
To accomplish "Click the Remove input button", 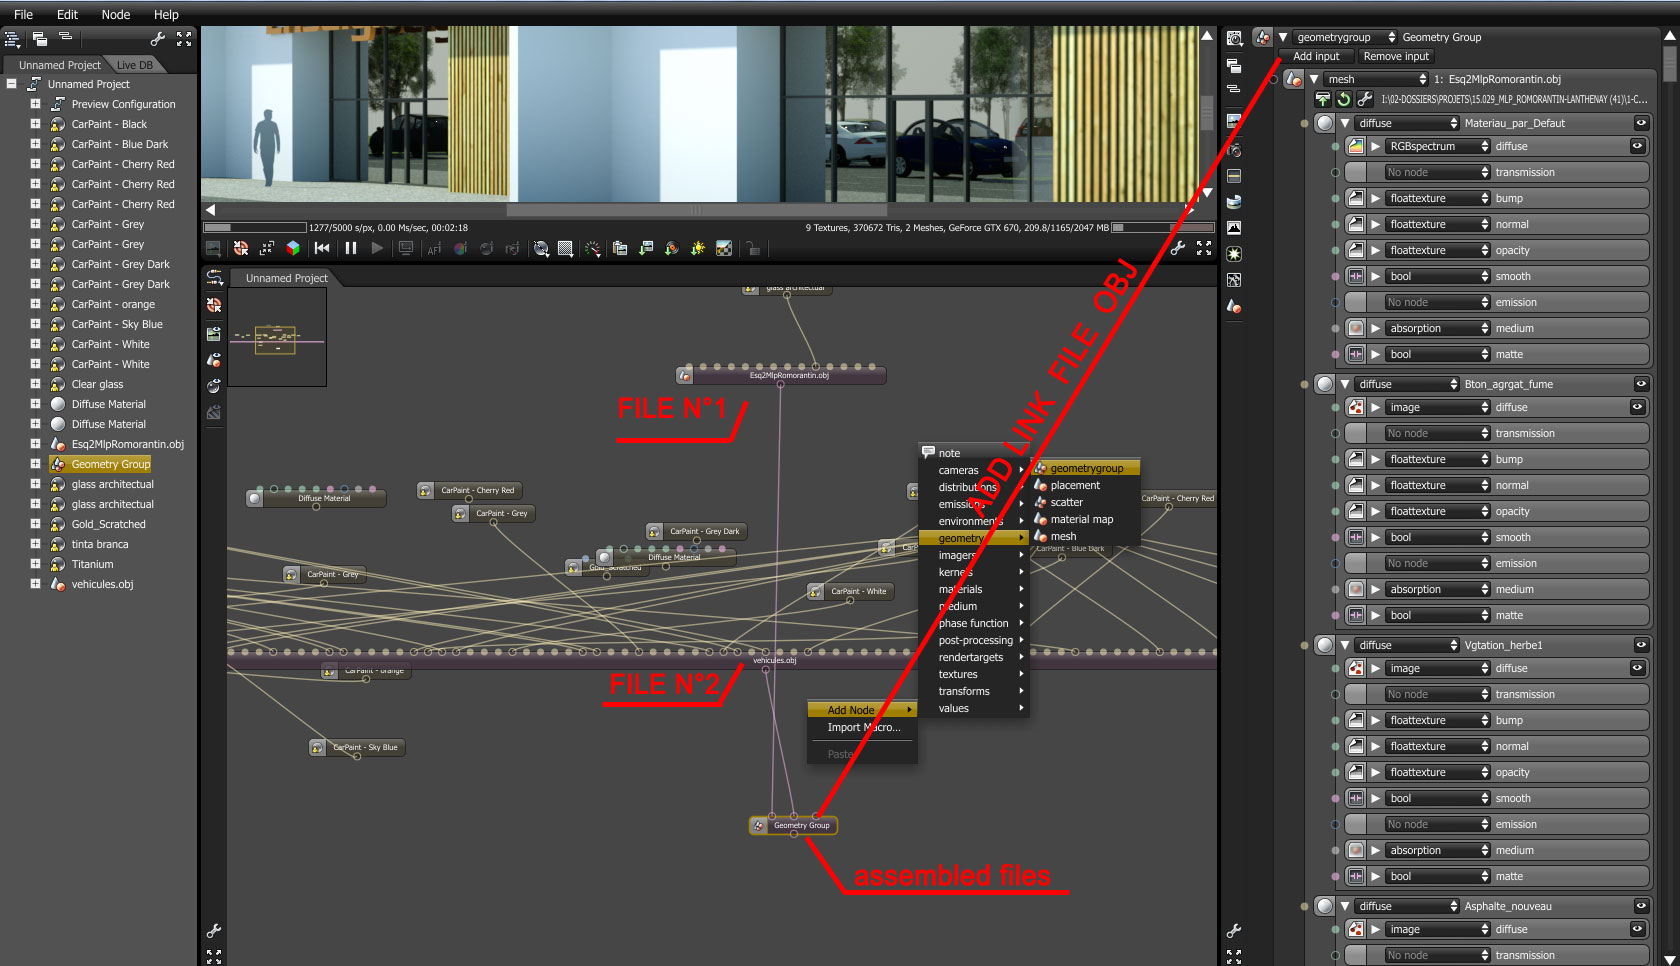I will click(1396, 56).
